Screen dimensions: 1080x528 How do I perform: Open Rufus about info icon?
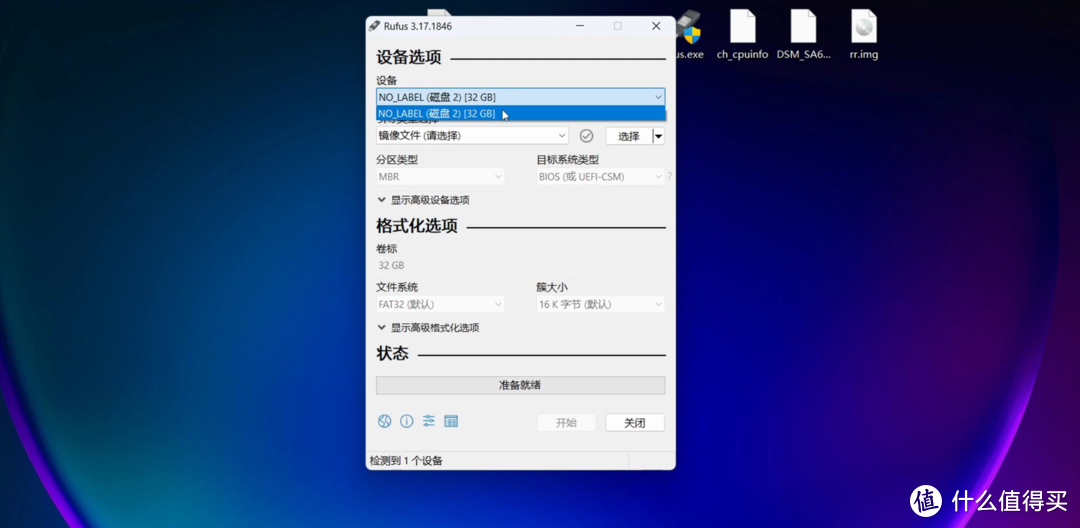[406, 421]
